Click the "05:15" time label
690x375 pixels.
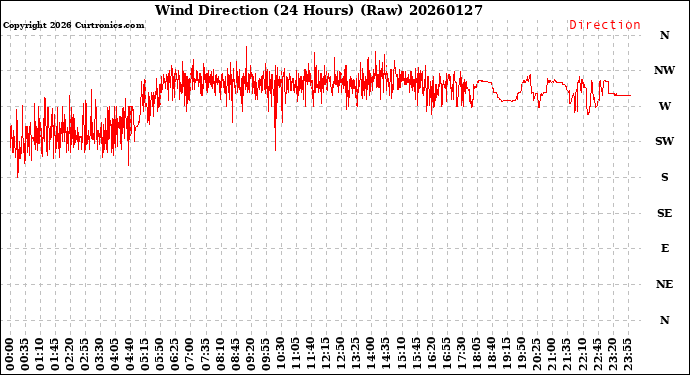click(x=145, y=355)
